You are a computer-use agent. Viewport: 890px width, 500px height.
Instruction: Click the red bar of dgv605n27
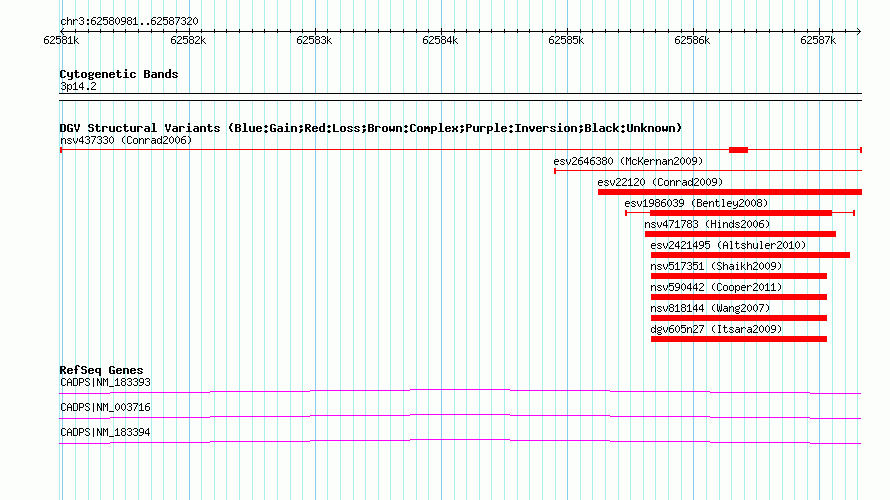tap(739, 339)
